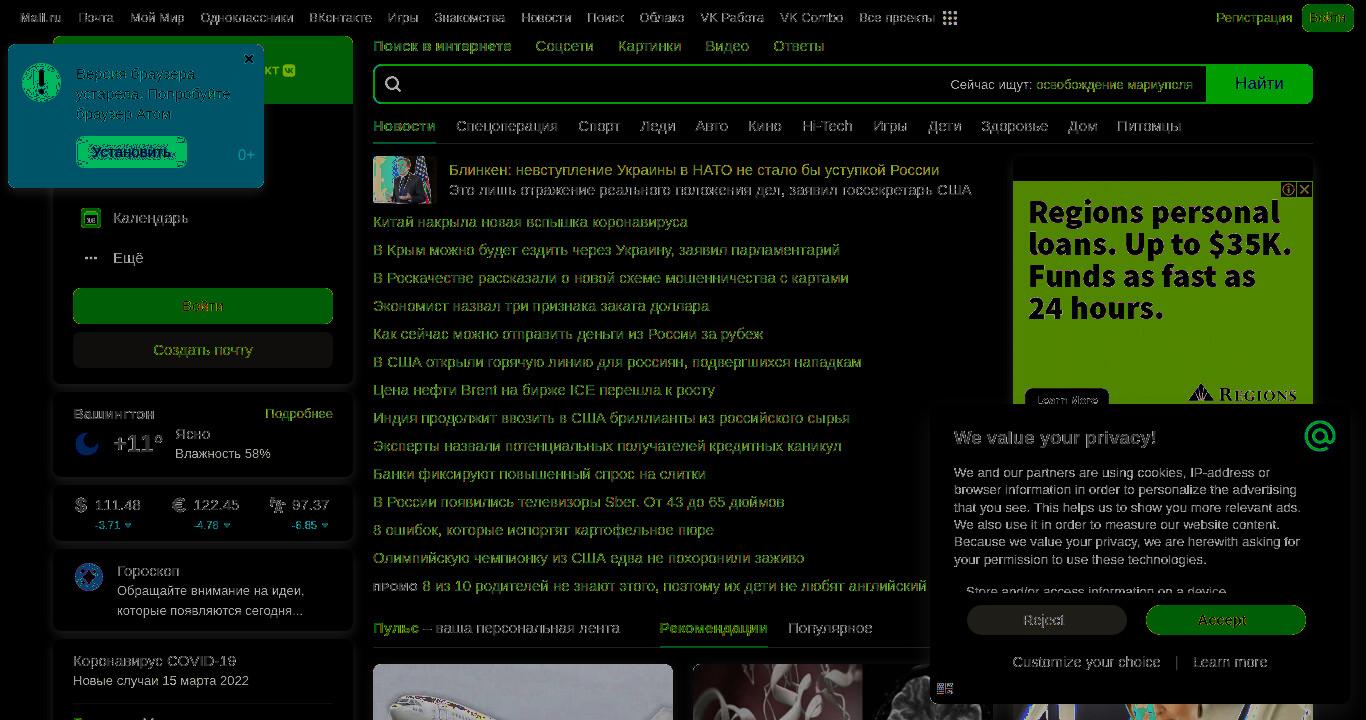This screenshot has width=1366, height=720.
Task: Open the Learn more privacy link
Action: coord(1230,662)
